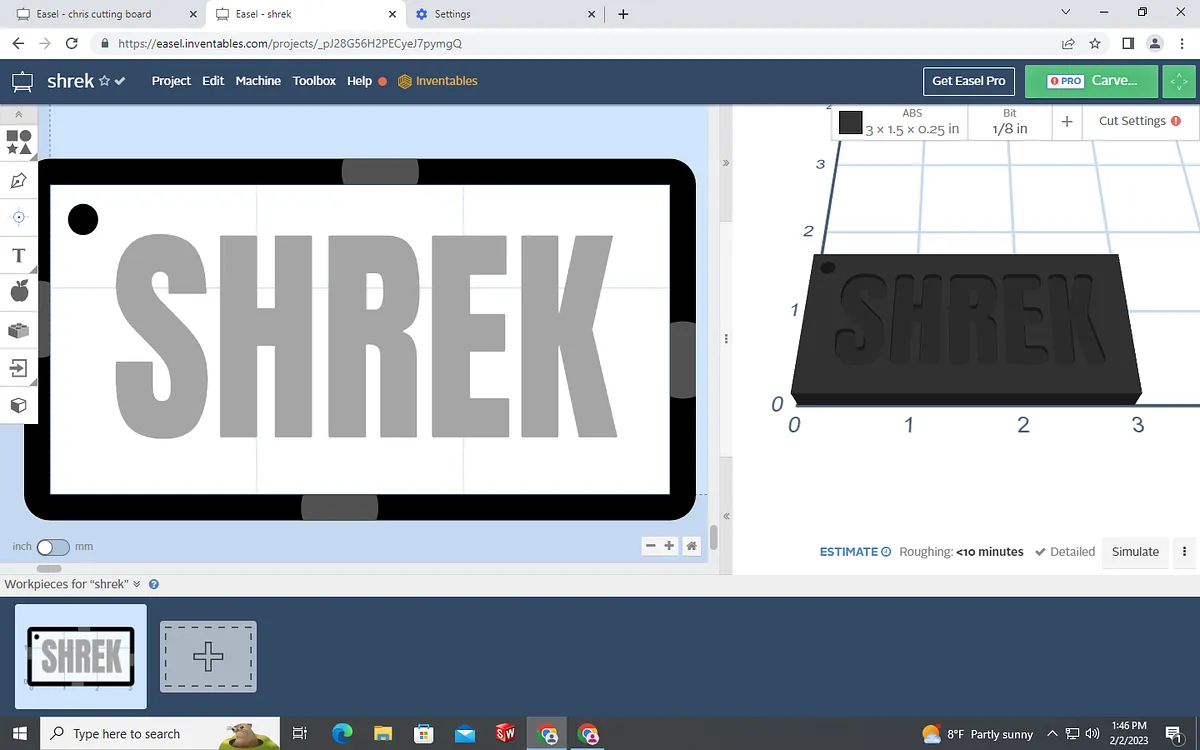Click the Easel logo icon
This screenshot has width=1200, height=750.
[x=23, y=81]
